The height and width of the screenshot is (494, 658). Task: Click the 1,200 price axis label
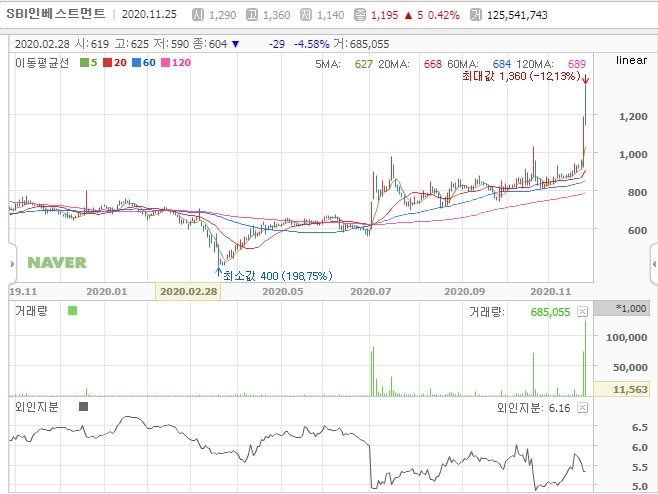(633, 117)
